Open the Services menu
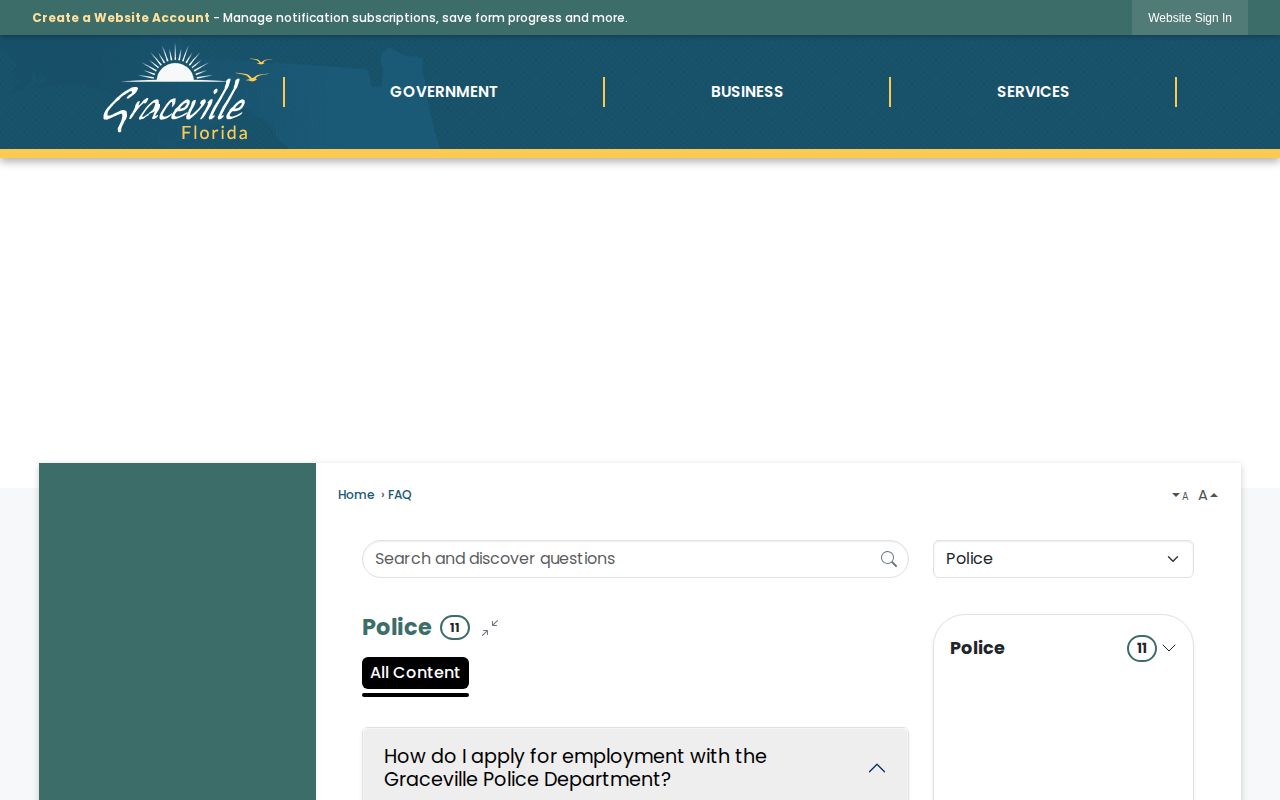This screenshot has width=1280, height=800. 1033,92
